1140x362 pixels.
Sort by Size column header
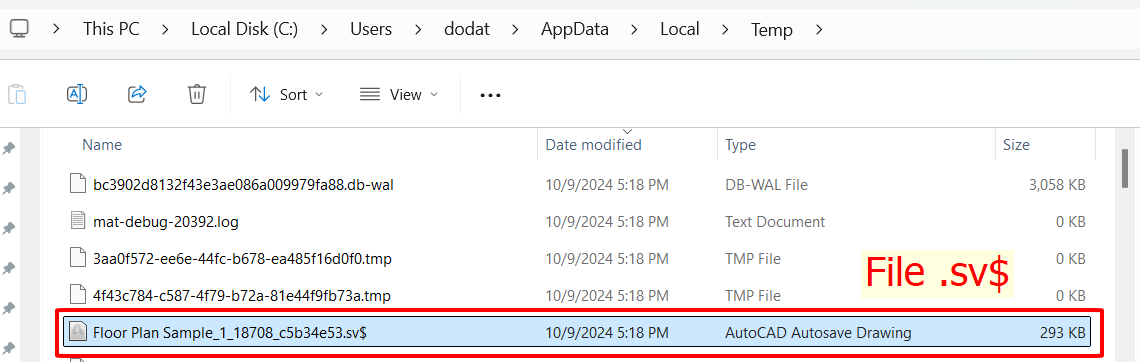[x=1016, y=145]
